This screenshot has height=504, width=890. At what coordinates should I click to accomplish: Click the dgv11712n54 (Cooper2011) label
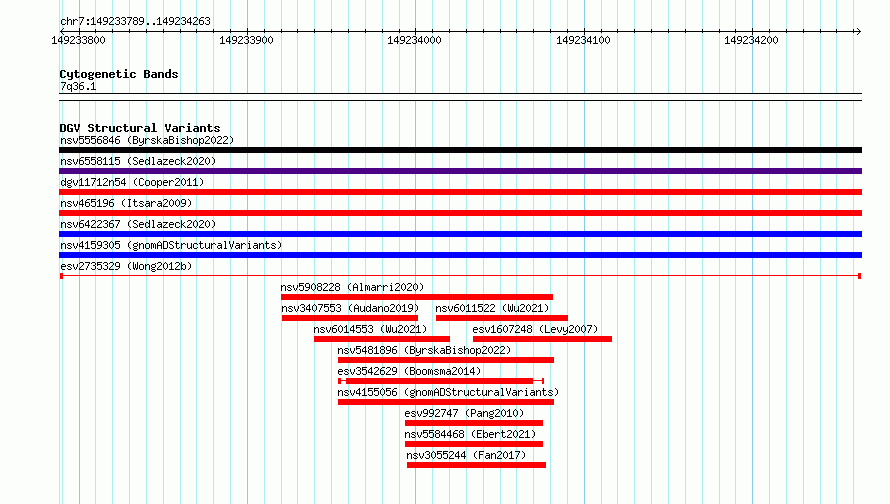132,182
